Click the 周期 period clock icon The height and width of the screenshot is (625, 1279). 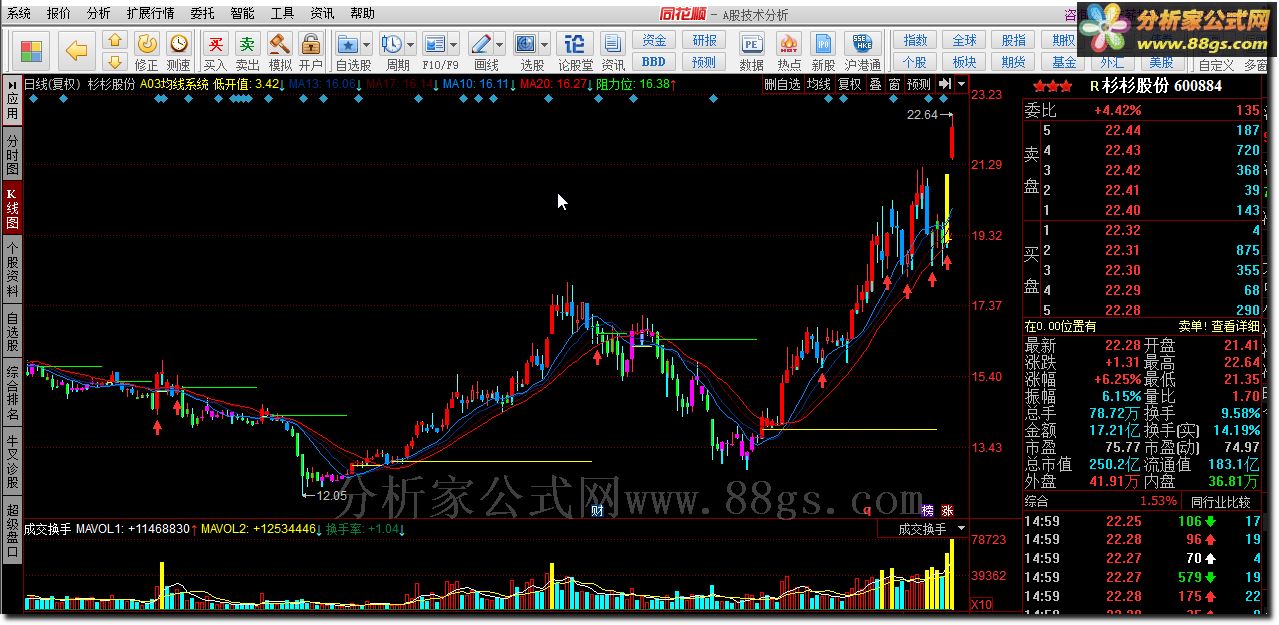tap(392, 43)
